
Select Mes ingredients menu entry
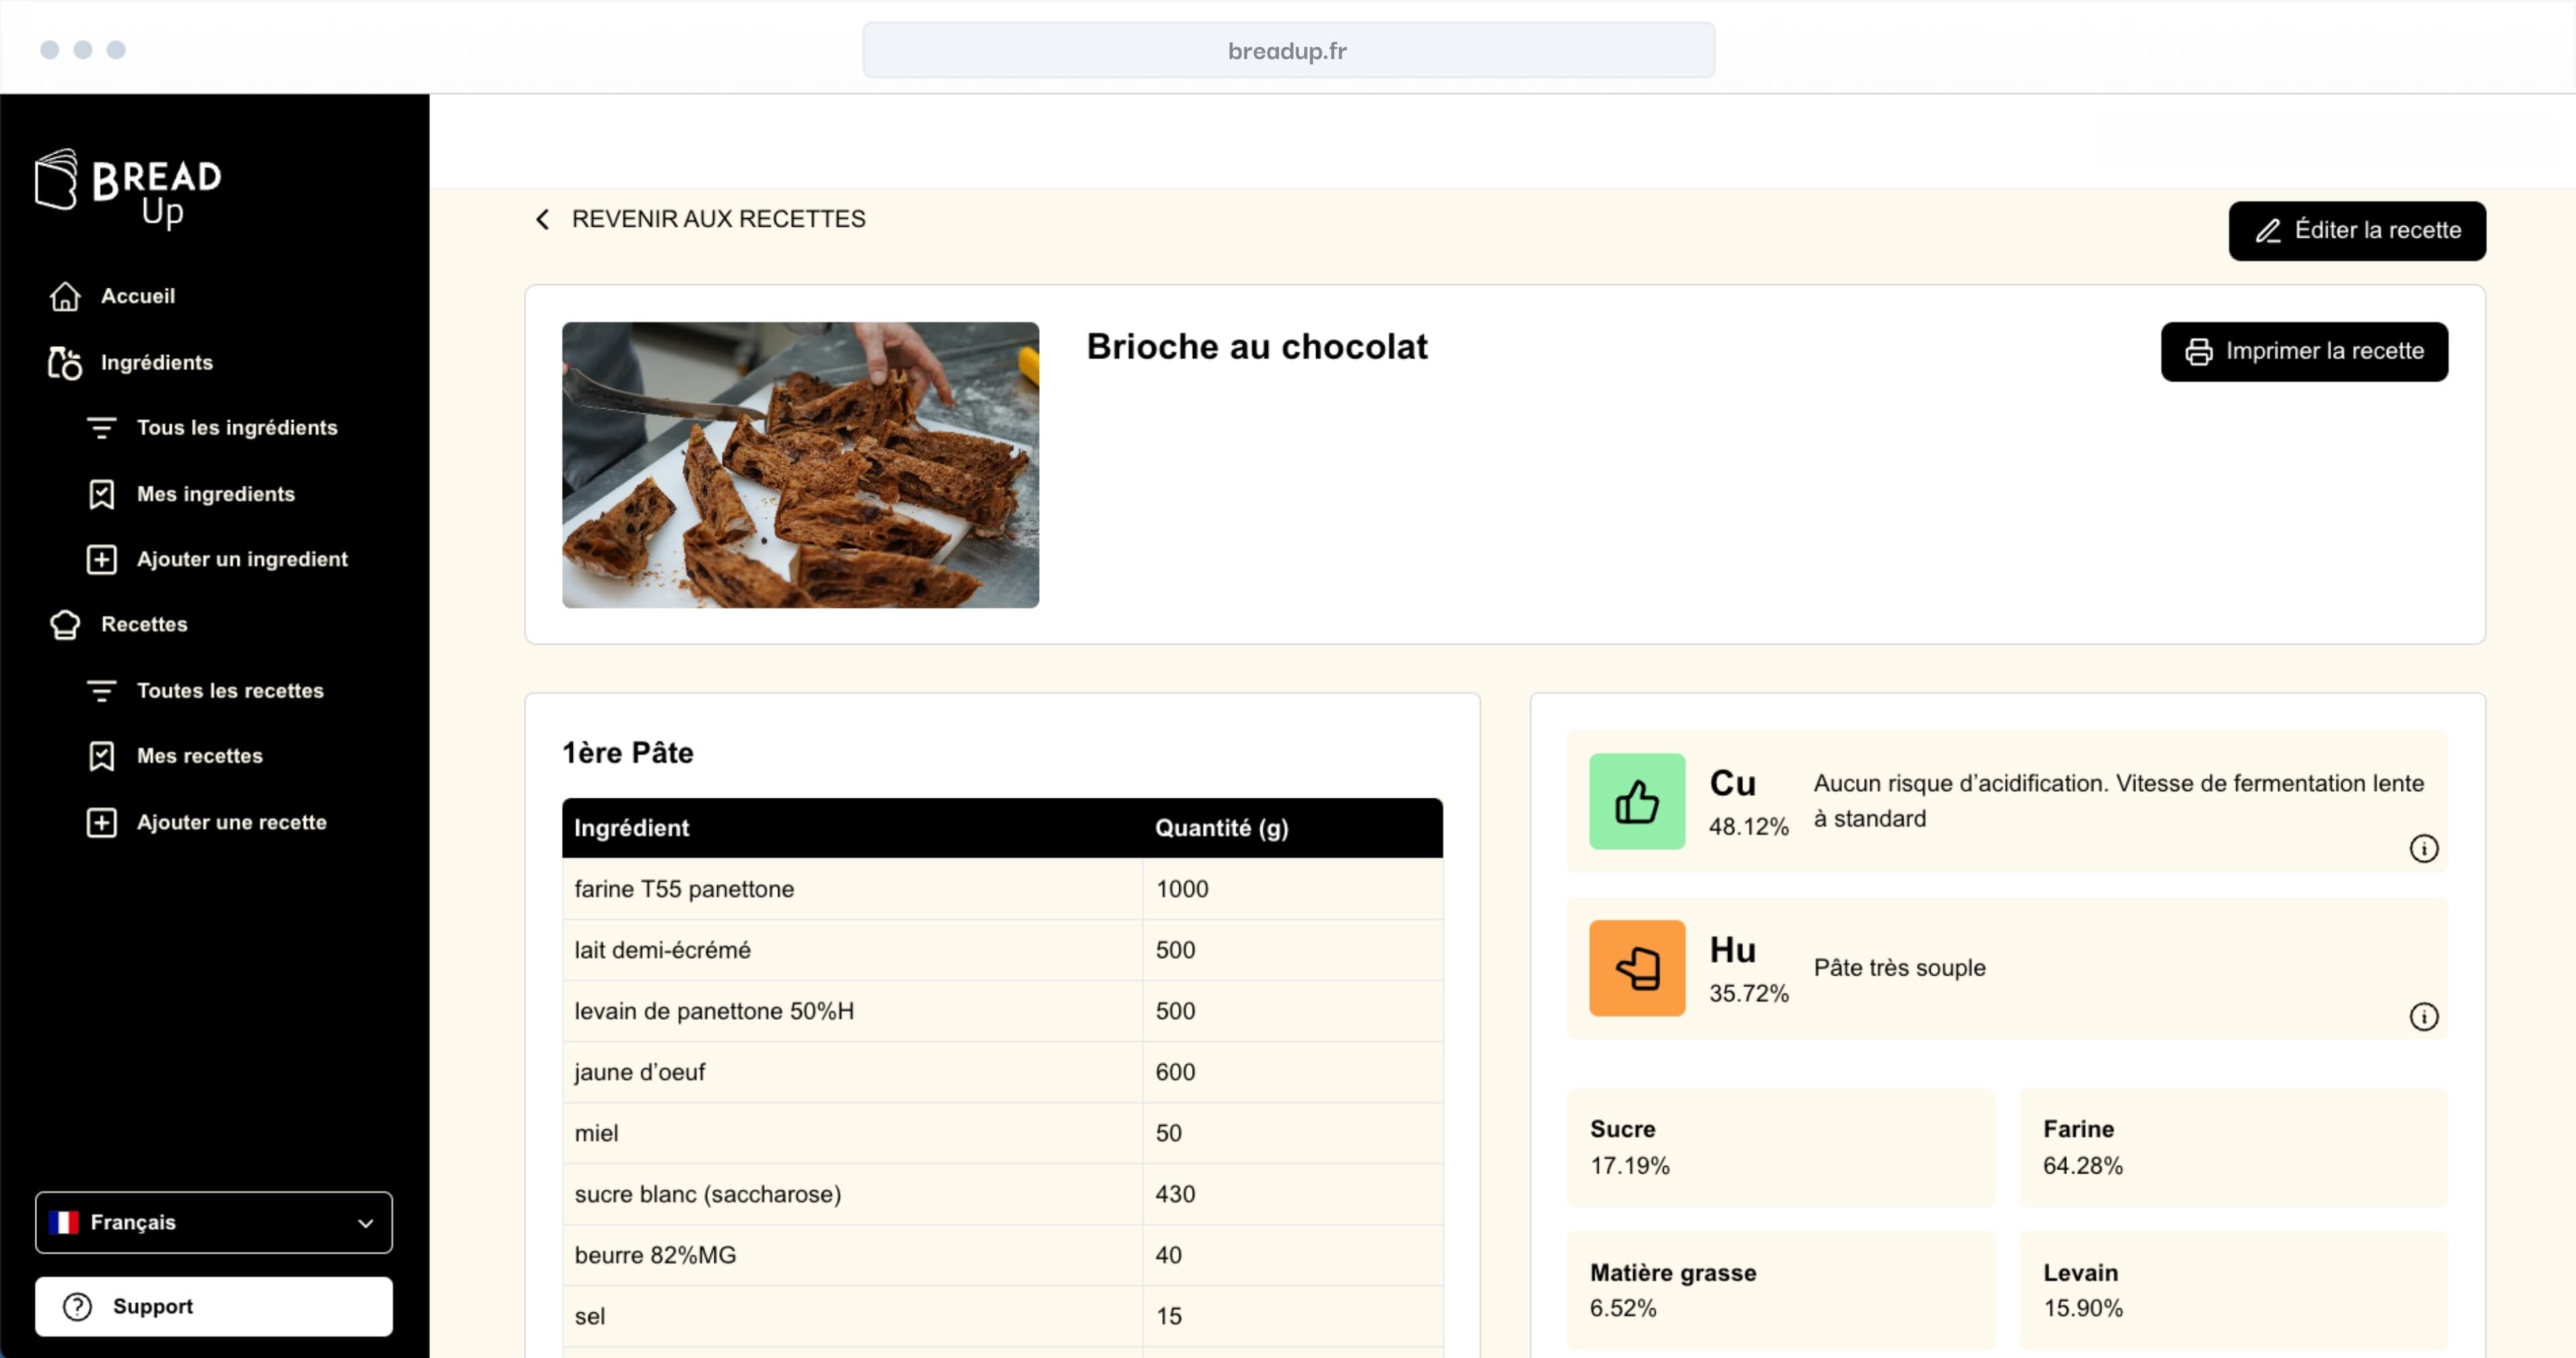(x=216, y=494)
